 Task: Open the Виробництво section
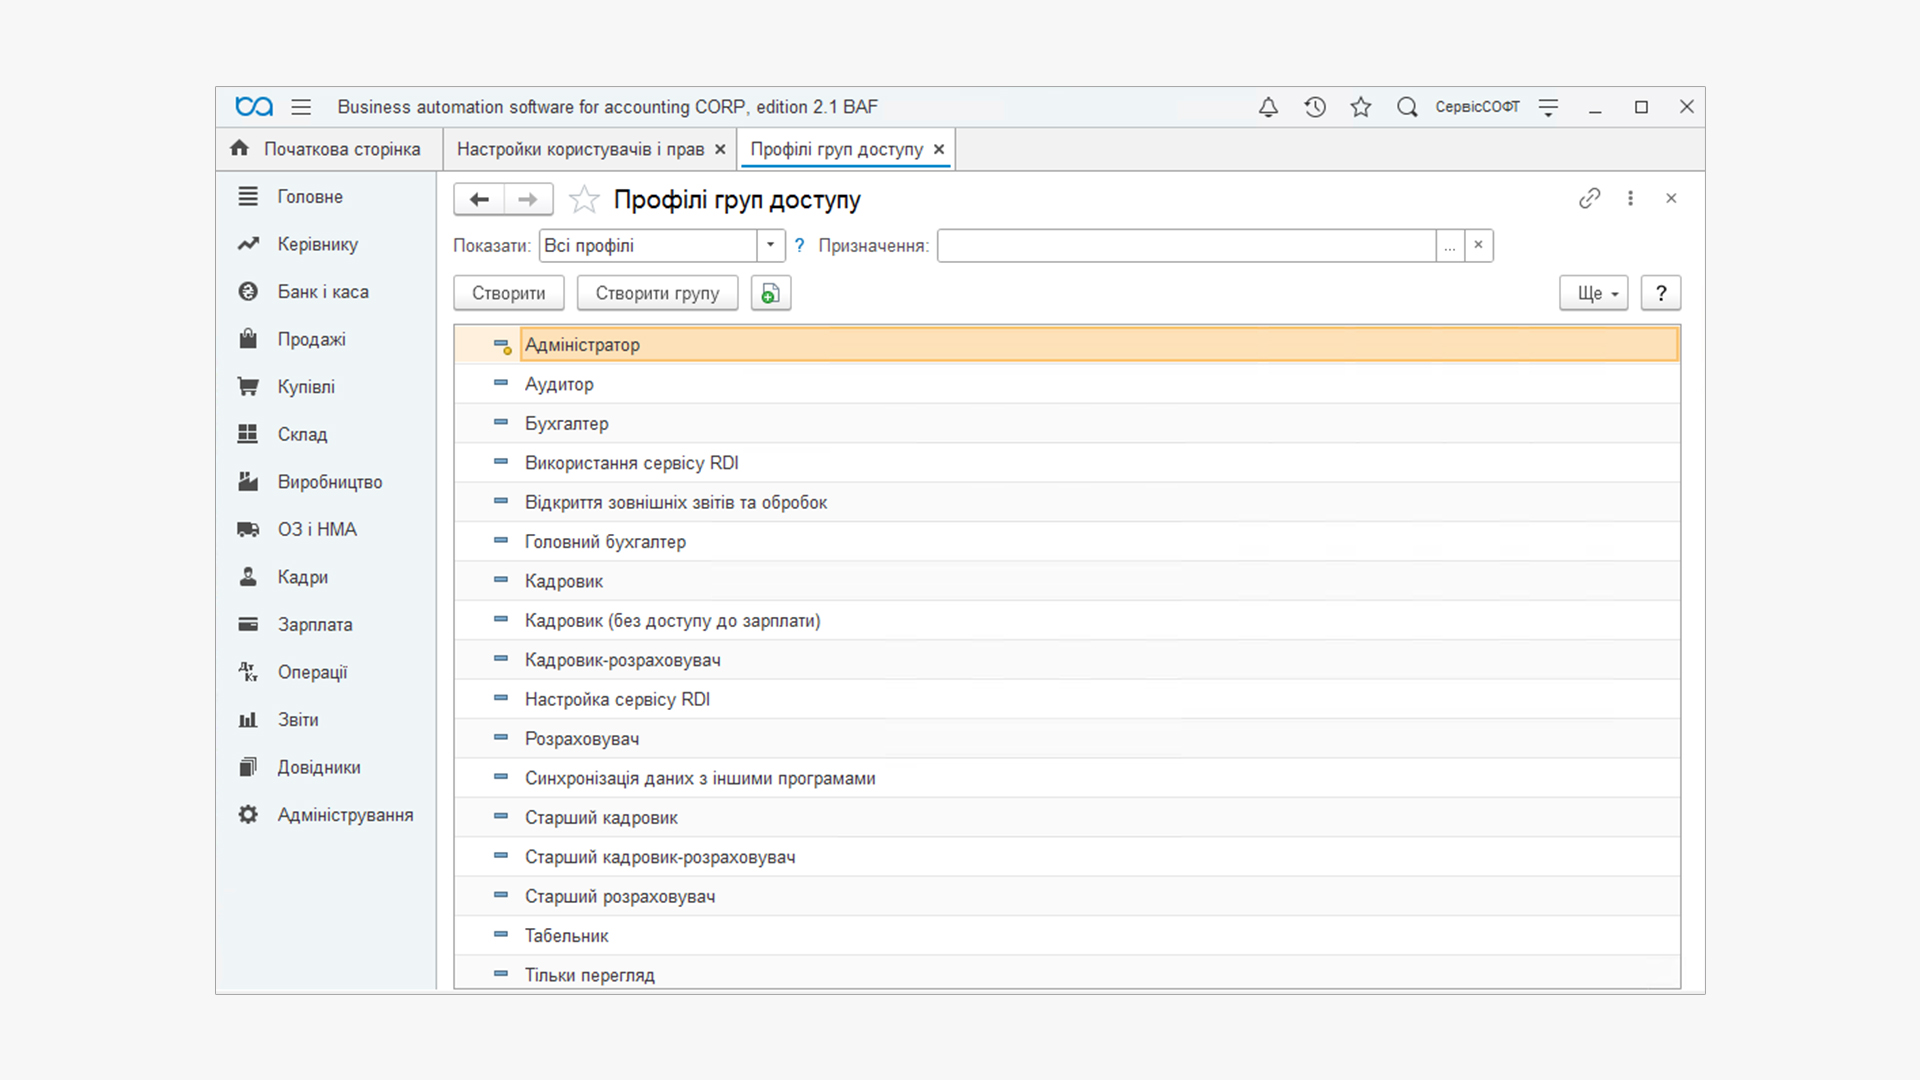(x=326, y=482)
